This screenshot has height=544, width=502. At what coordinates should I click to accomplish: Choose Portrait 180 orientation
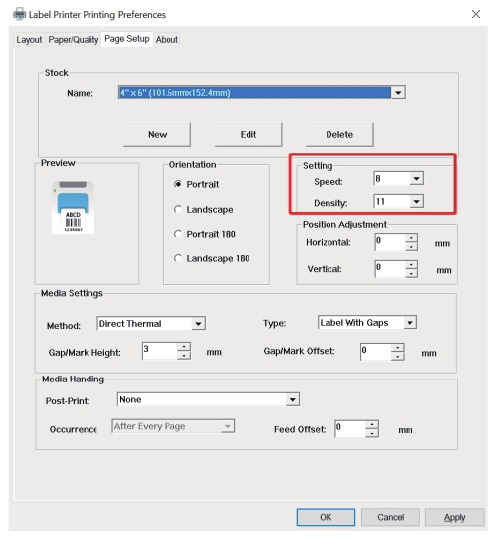[205, 234]
